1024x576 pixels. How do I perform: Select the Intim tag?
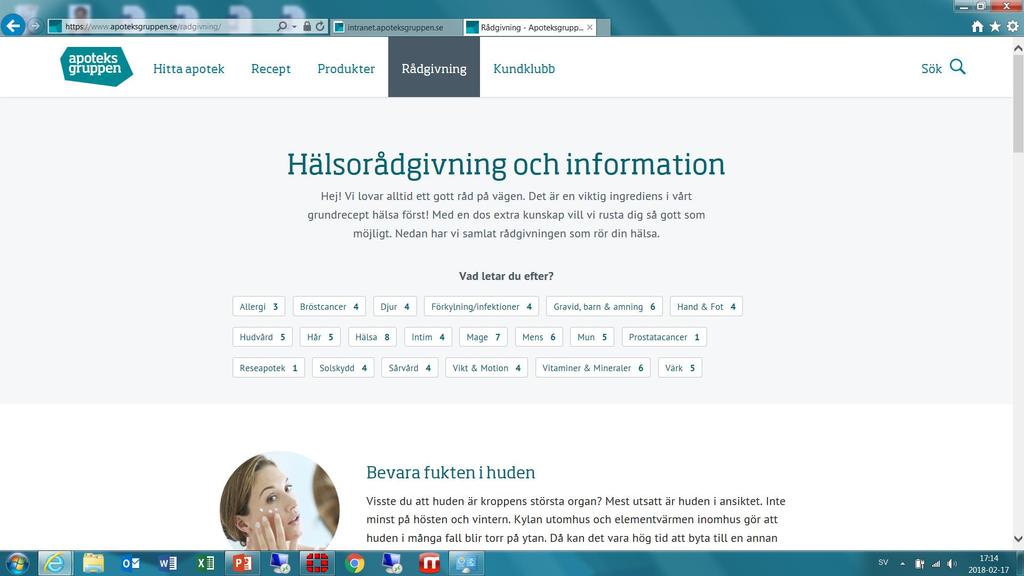(x=428, y=338)
